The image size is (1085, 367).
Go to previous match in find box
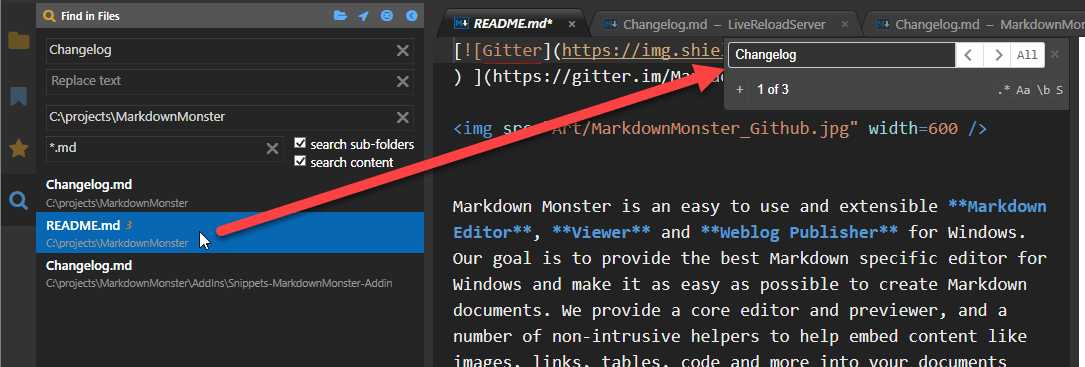[969, 55]
